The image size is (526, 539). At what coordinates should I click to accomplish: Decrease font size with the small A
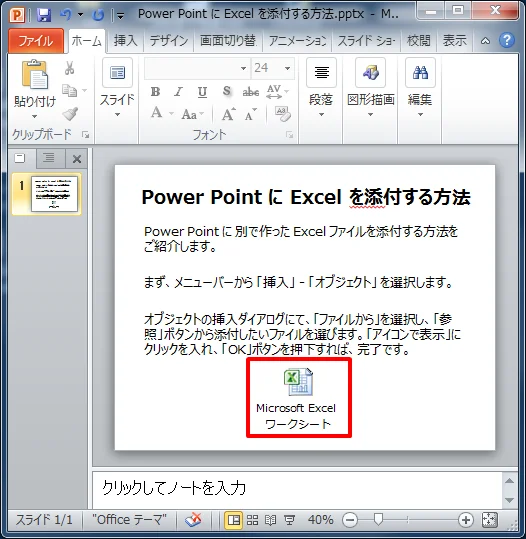[x=251, y=114]
